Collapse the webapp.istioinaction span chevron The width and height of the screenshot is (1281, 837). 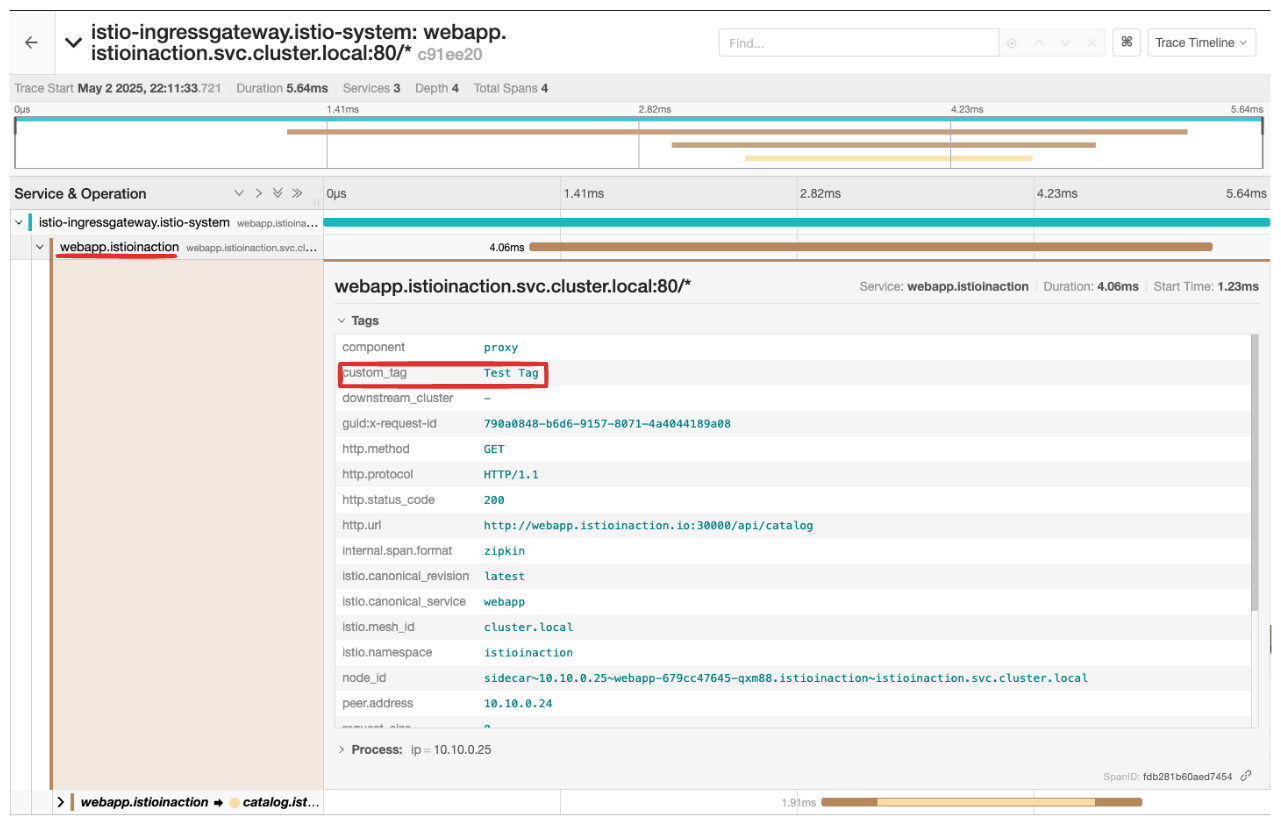pos(40,247)
